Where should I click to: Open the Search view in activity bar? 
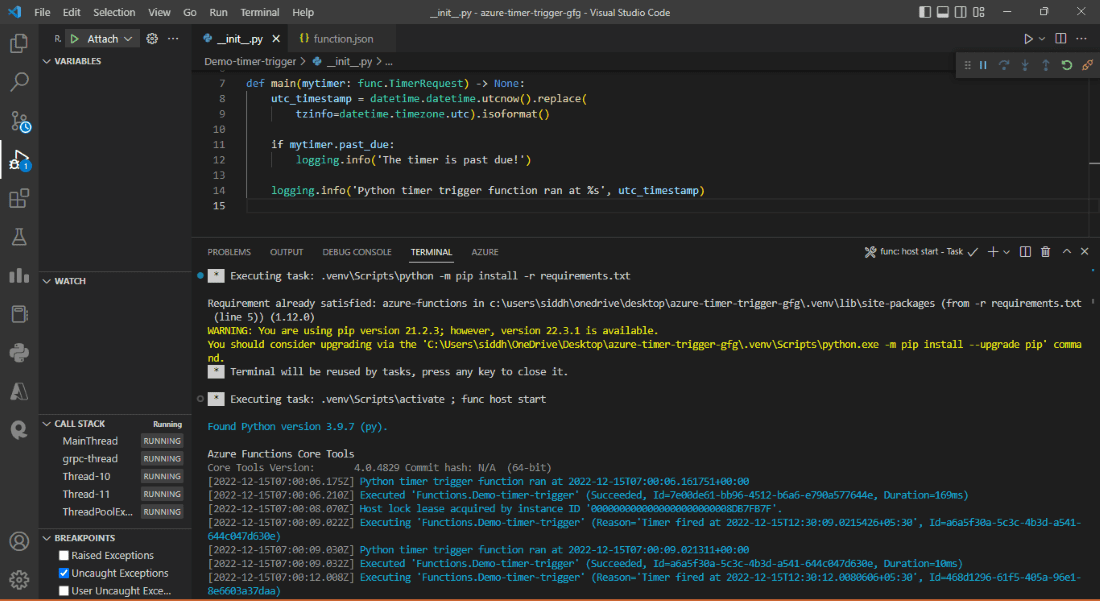coord(19,82)
